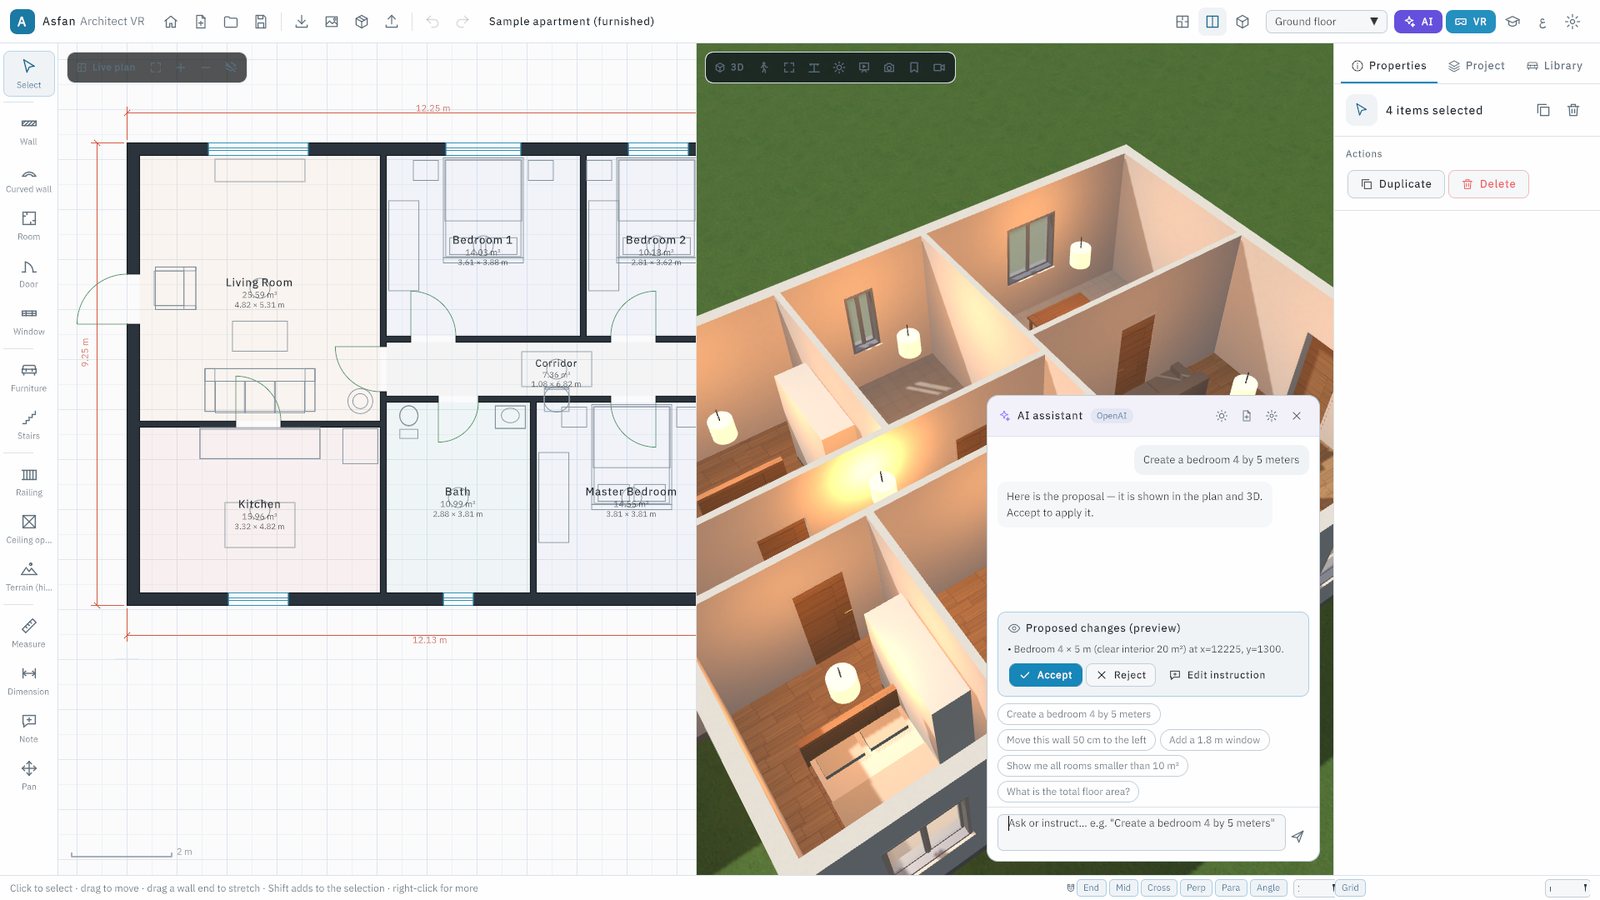This screenshot has height=900, width=1600.
Task: Click the home icon in top bar
Action: click(171, 21)
